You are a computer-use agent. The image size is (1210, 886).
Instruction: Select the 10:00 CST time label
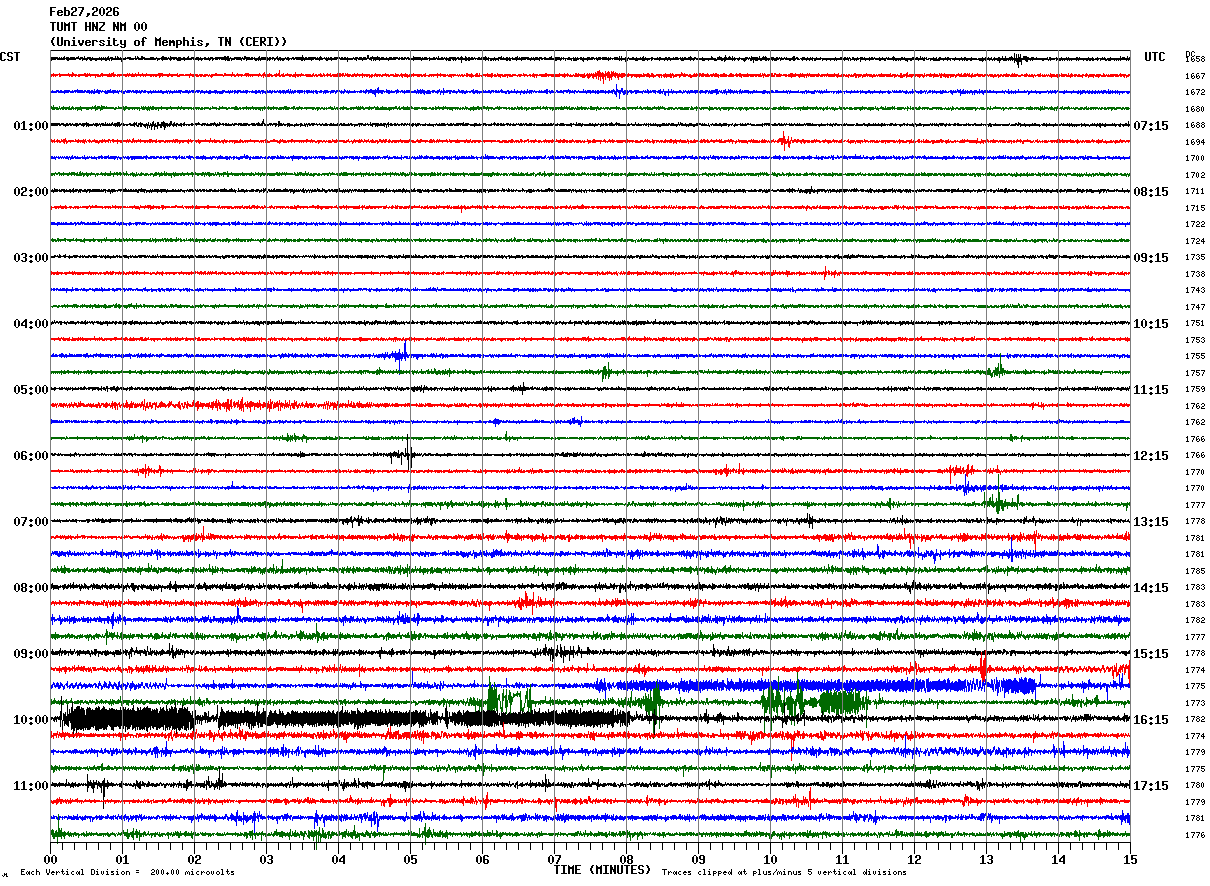pos(31,720)
